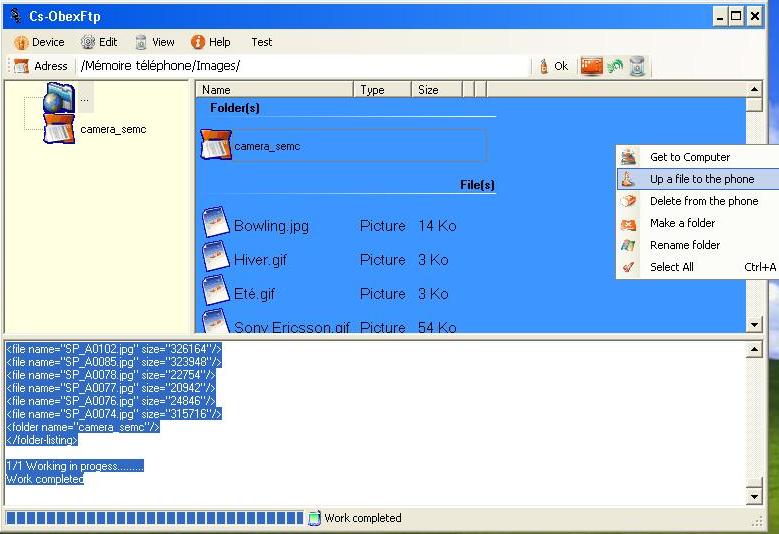779x534 pixels.
Task: Click the blue progress bar in status bar
Action: click(x=154, y=518)
